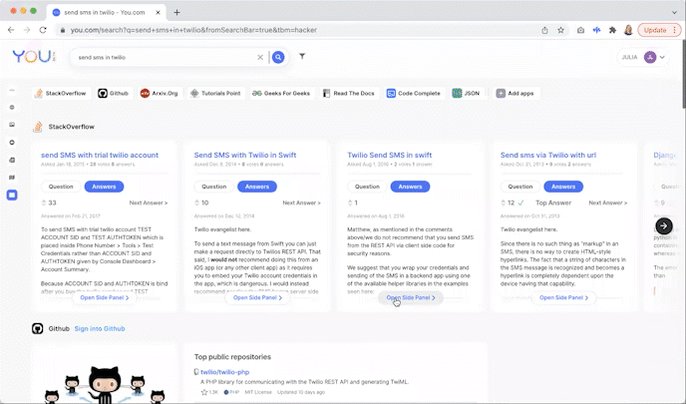
Task: Select the Github app chip
Action: click(113, 93)
